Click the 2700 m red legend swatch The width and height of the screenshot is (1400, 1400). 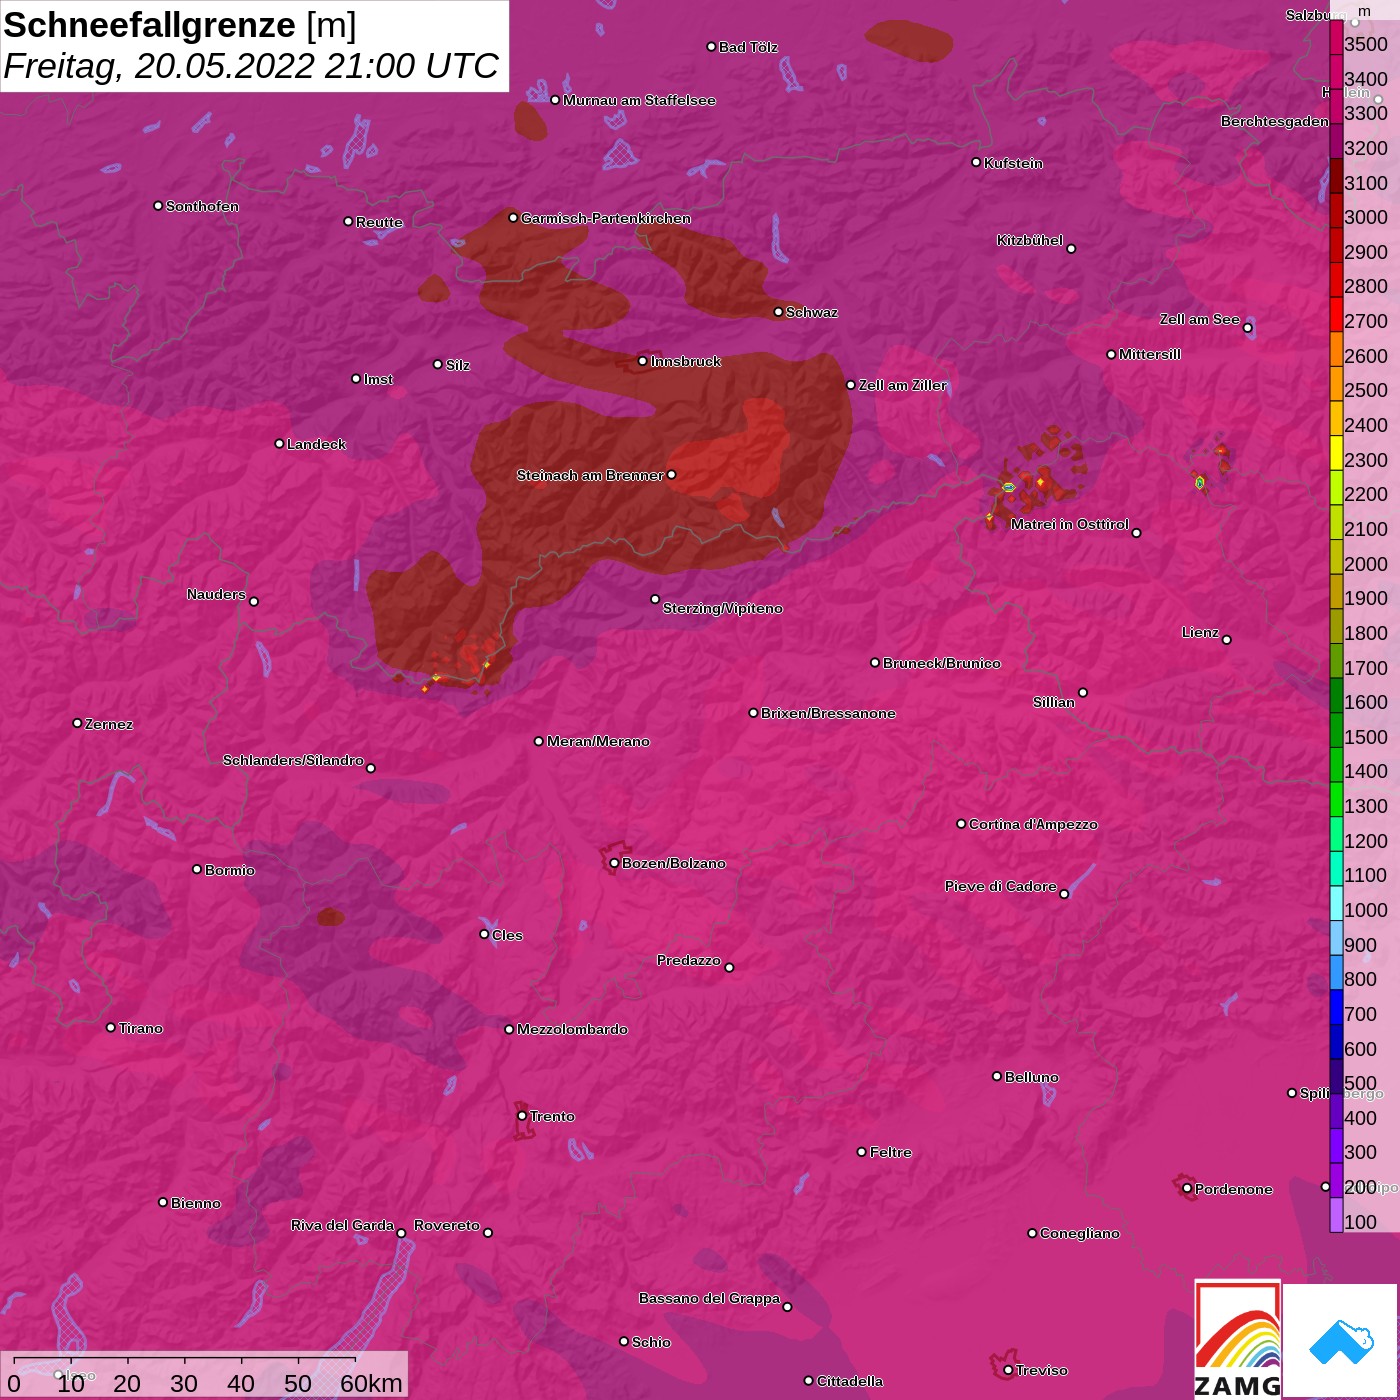(1336, 314)
